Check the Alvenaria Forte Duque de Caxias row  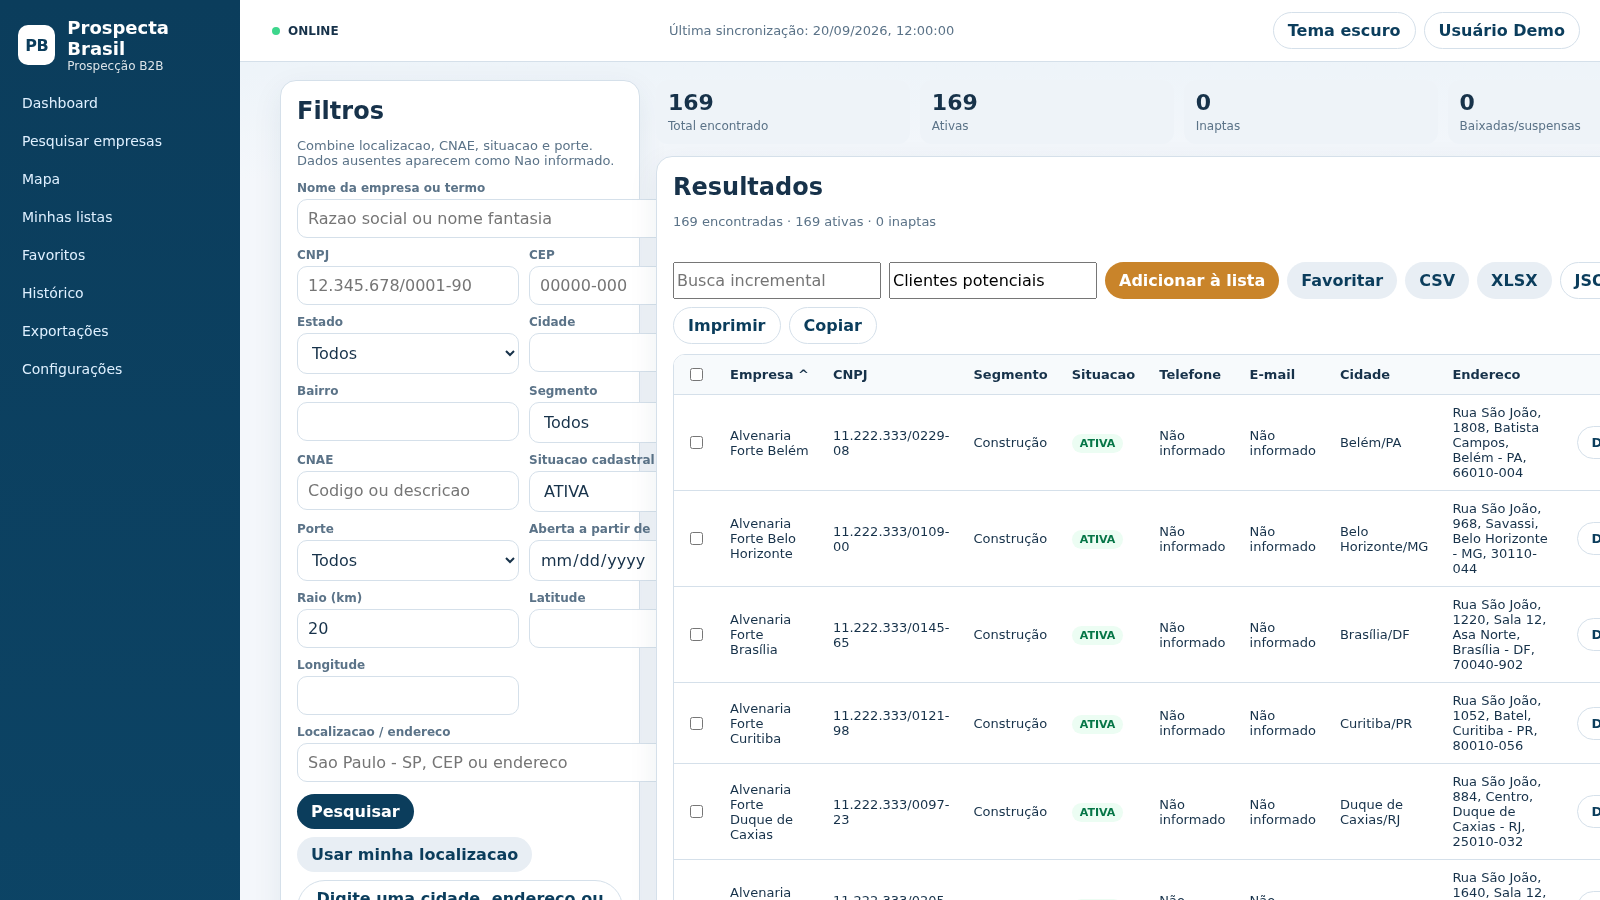click(x=697, y=812)
